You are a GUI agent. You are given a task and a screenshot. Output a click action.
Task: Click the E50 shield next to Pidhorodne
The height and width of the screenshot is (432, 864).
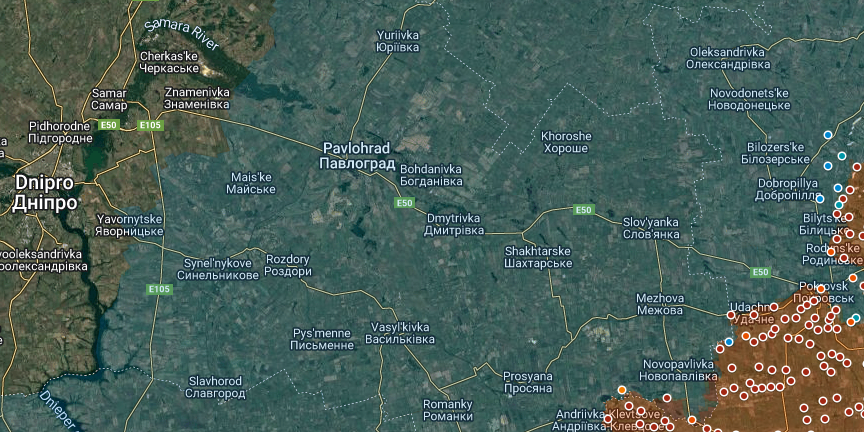pos(109,125)
